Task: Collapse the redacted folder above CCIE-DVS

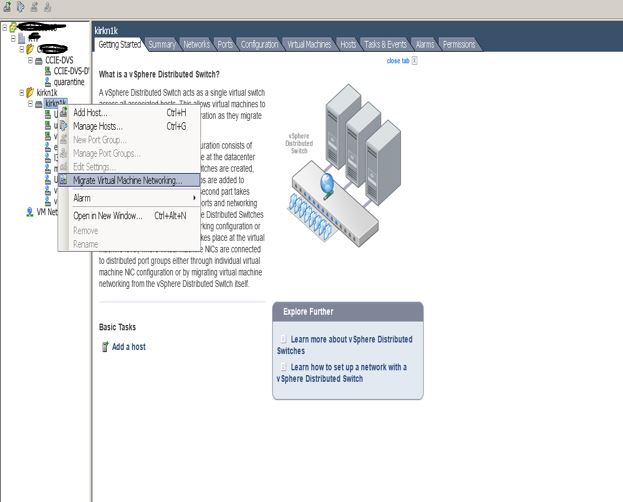Action: point(22,49)
